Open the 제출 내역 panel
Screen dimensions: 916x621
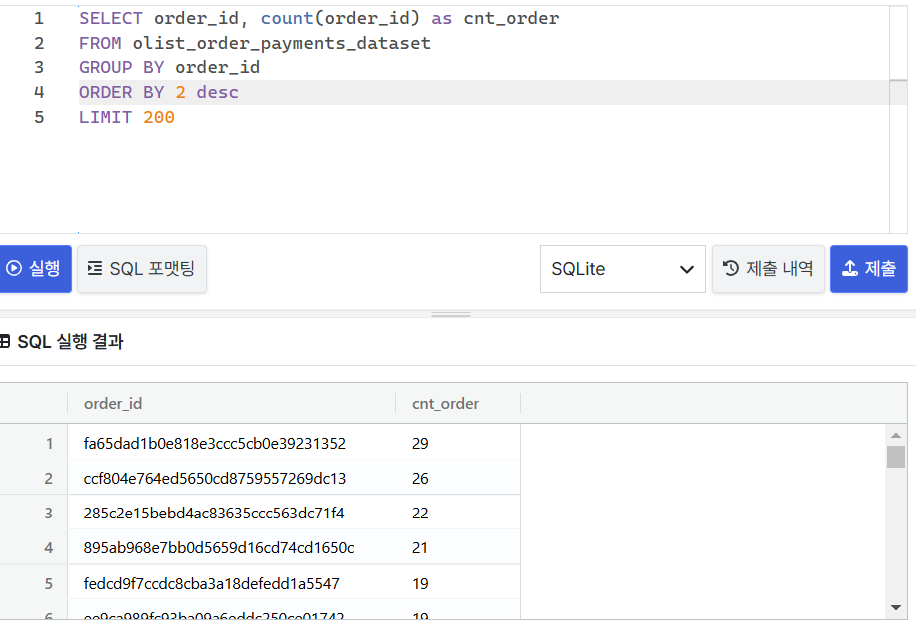[768, 268]
